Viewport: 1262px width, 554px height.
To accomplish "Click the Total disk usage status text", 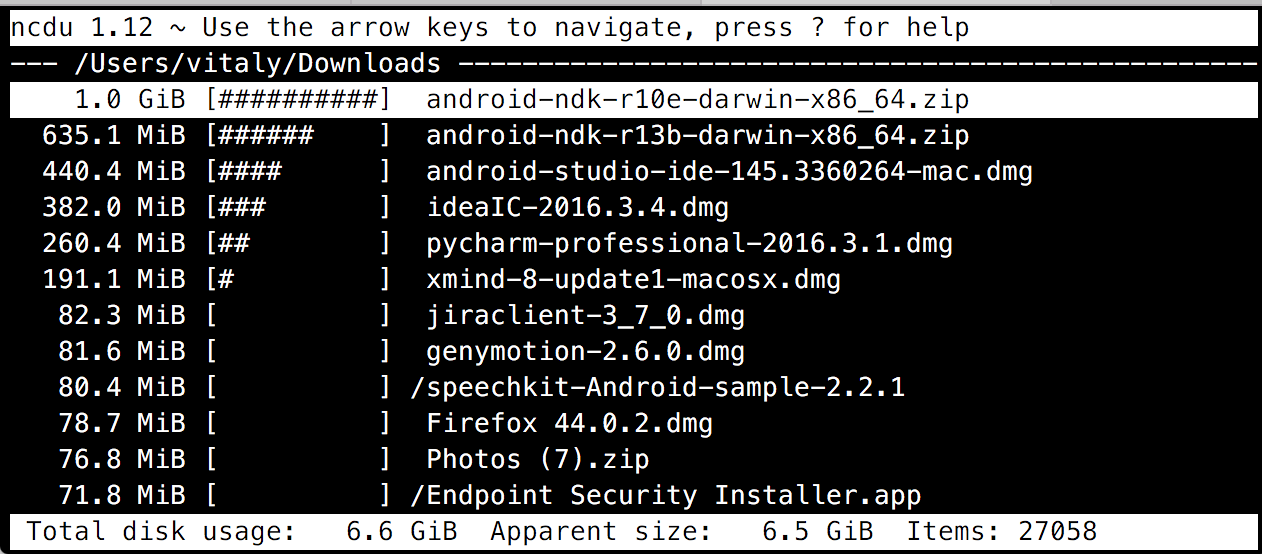I will (160, 531).
